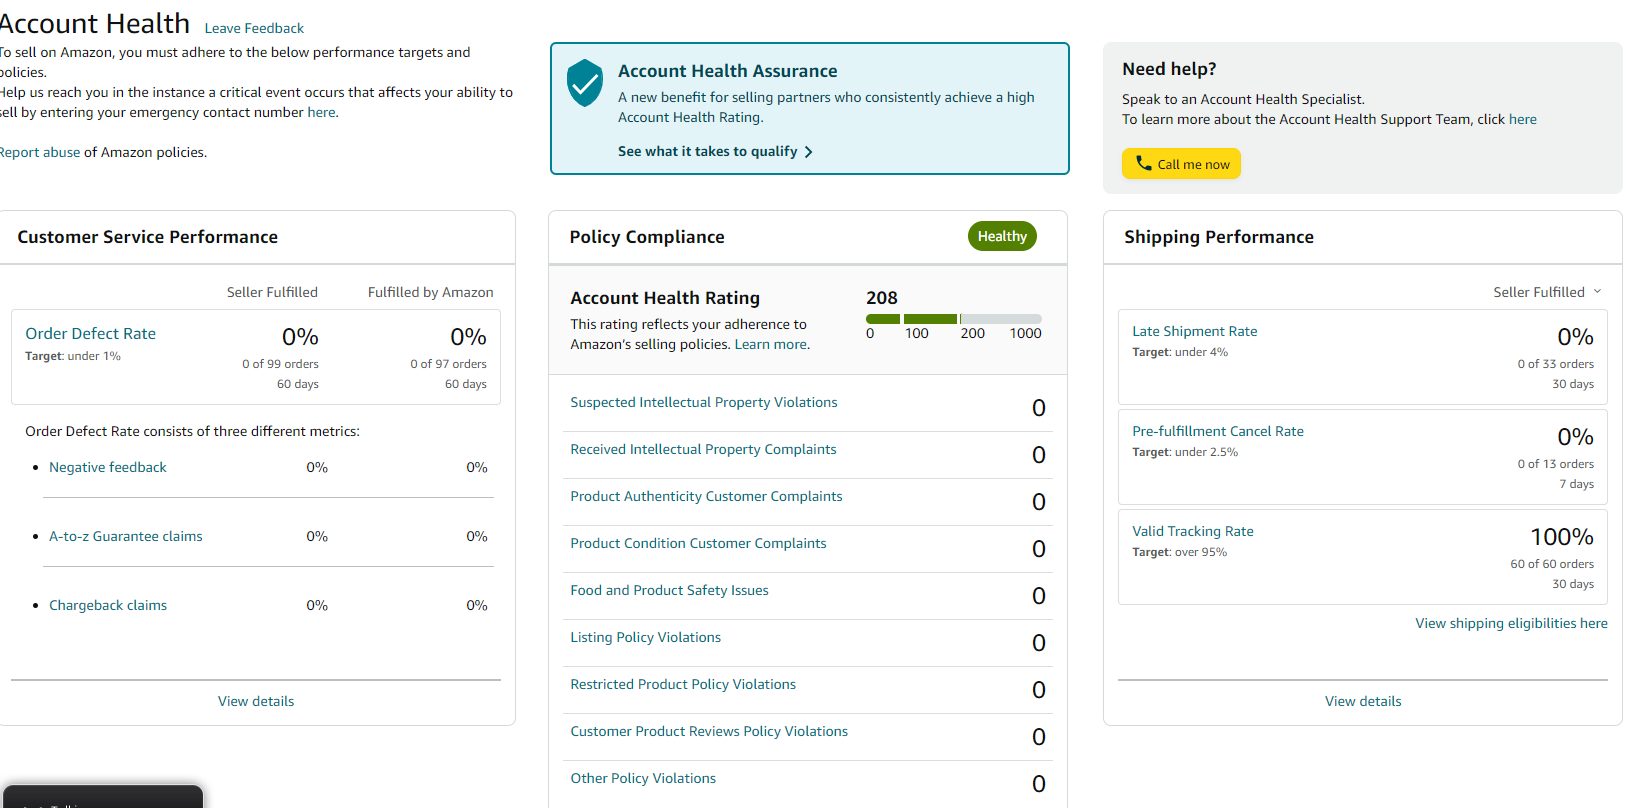Viewport: 1639px width, 808px height.
Task: Click Learn more about Account Health Rating
Action: coord(771,344)
